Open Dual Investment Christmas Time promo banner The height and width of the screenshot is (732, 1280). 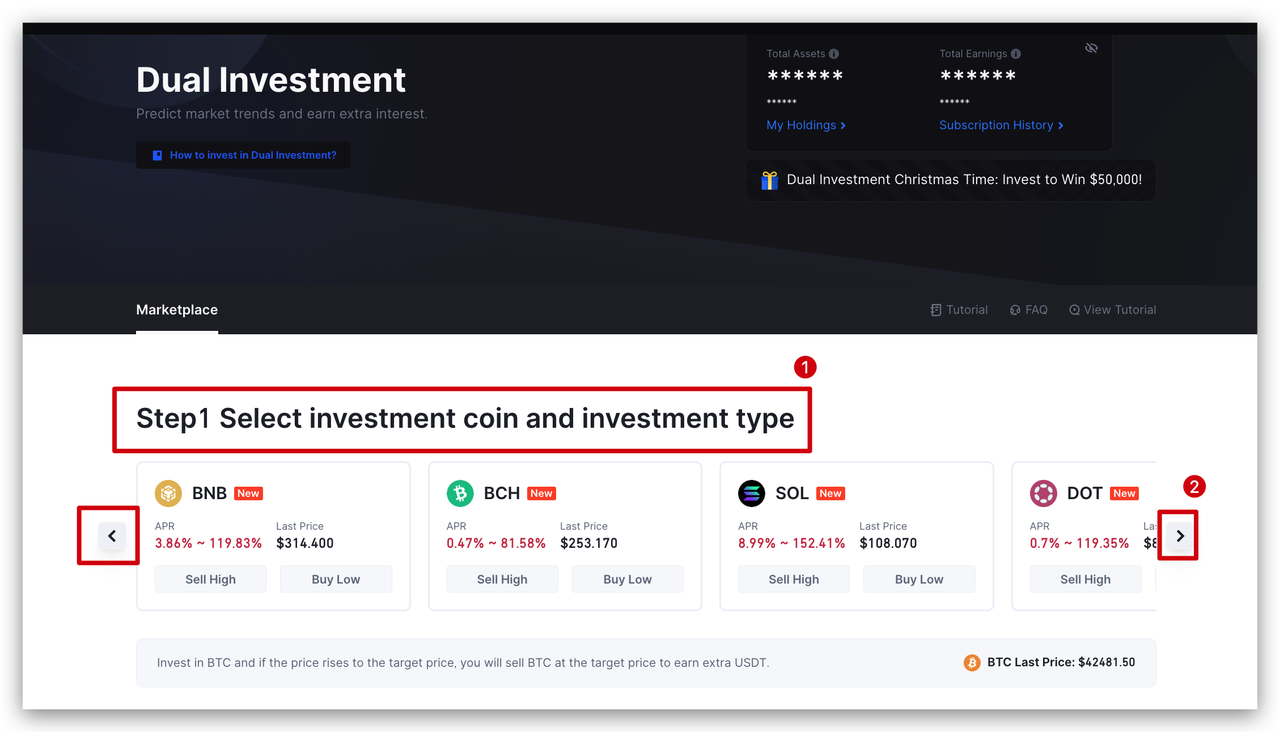click(x=964, y=180)
